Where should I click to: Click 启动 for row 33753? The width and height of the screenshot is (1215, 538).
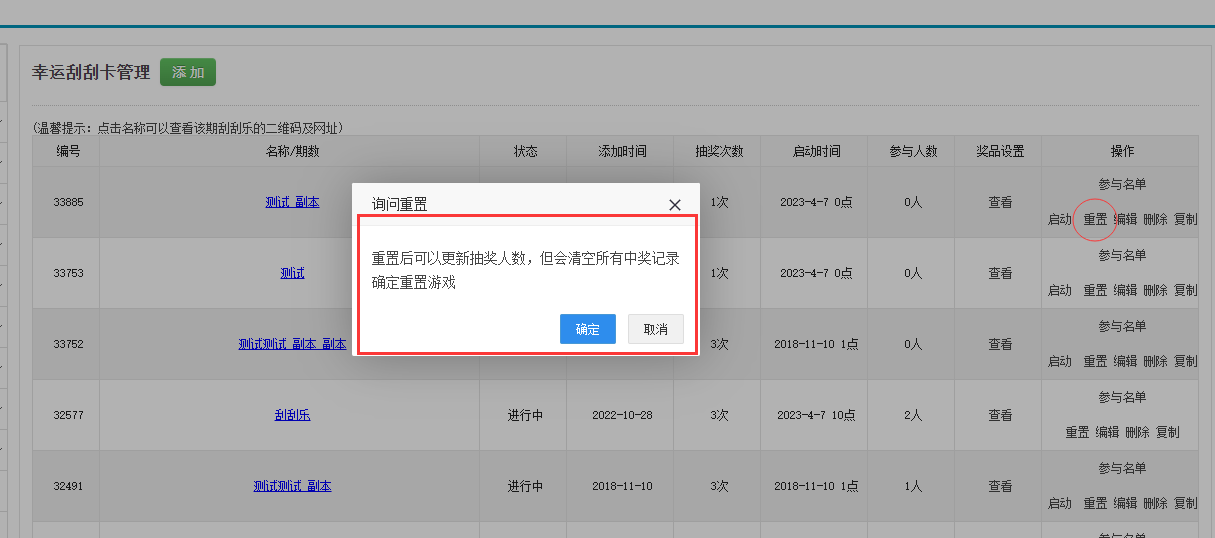coord(1060,290)
